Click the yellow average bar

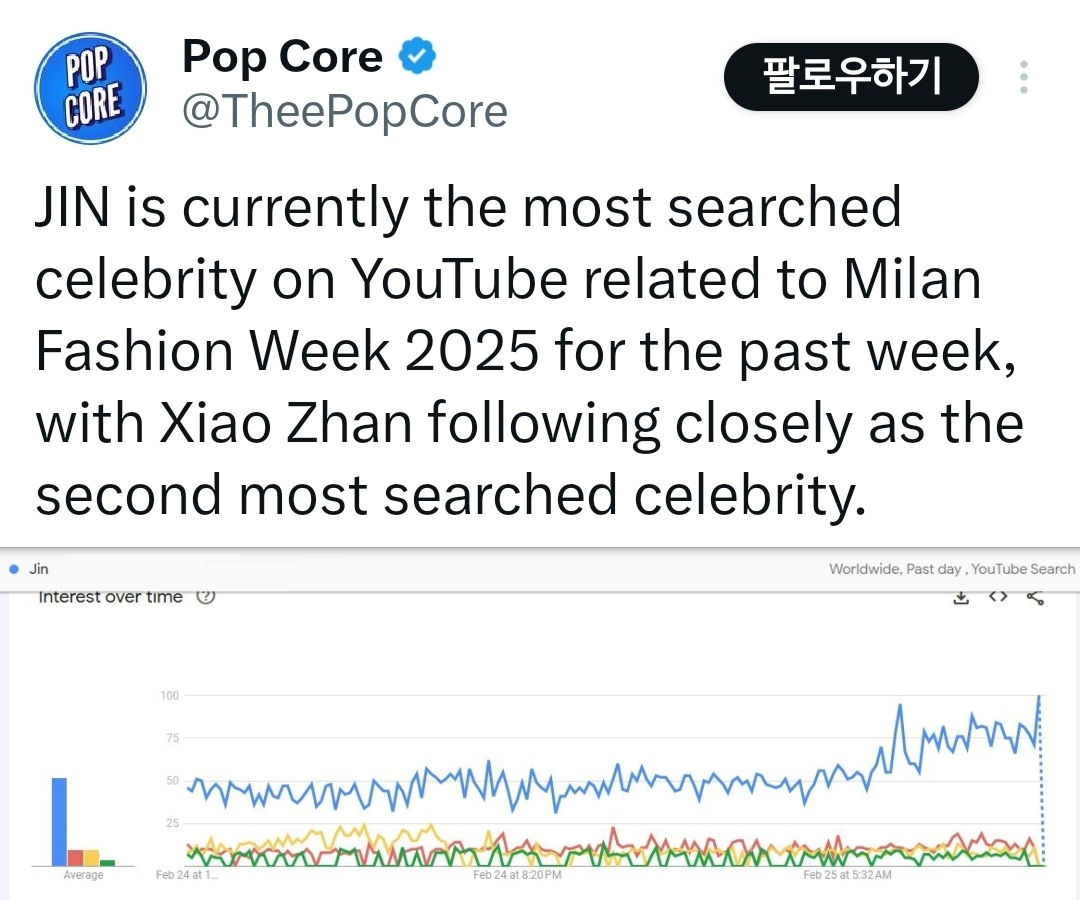click(x=91, y=857)
